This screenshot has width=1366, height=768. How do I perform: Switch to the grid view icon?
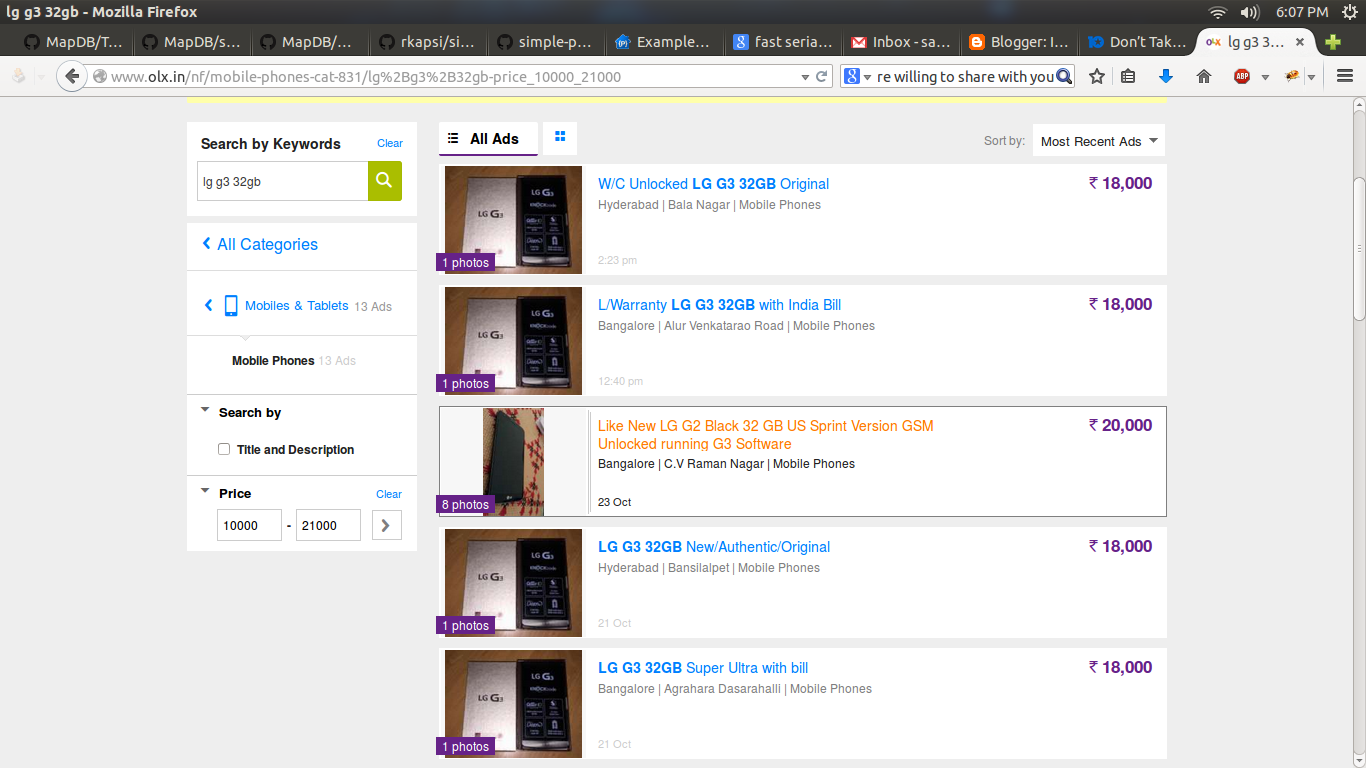[x=560, y=138]
